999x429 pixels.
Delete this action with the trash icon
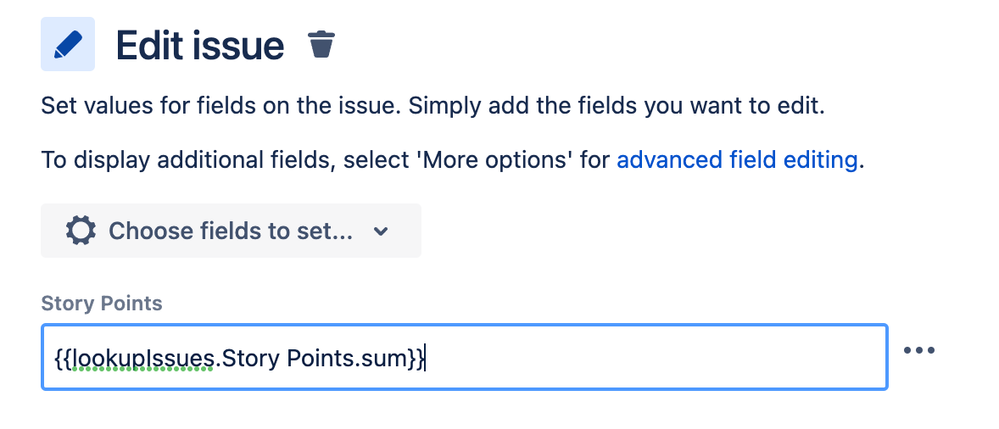(321, 45)
